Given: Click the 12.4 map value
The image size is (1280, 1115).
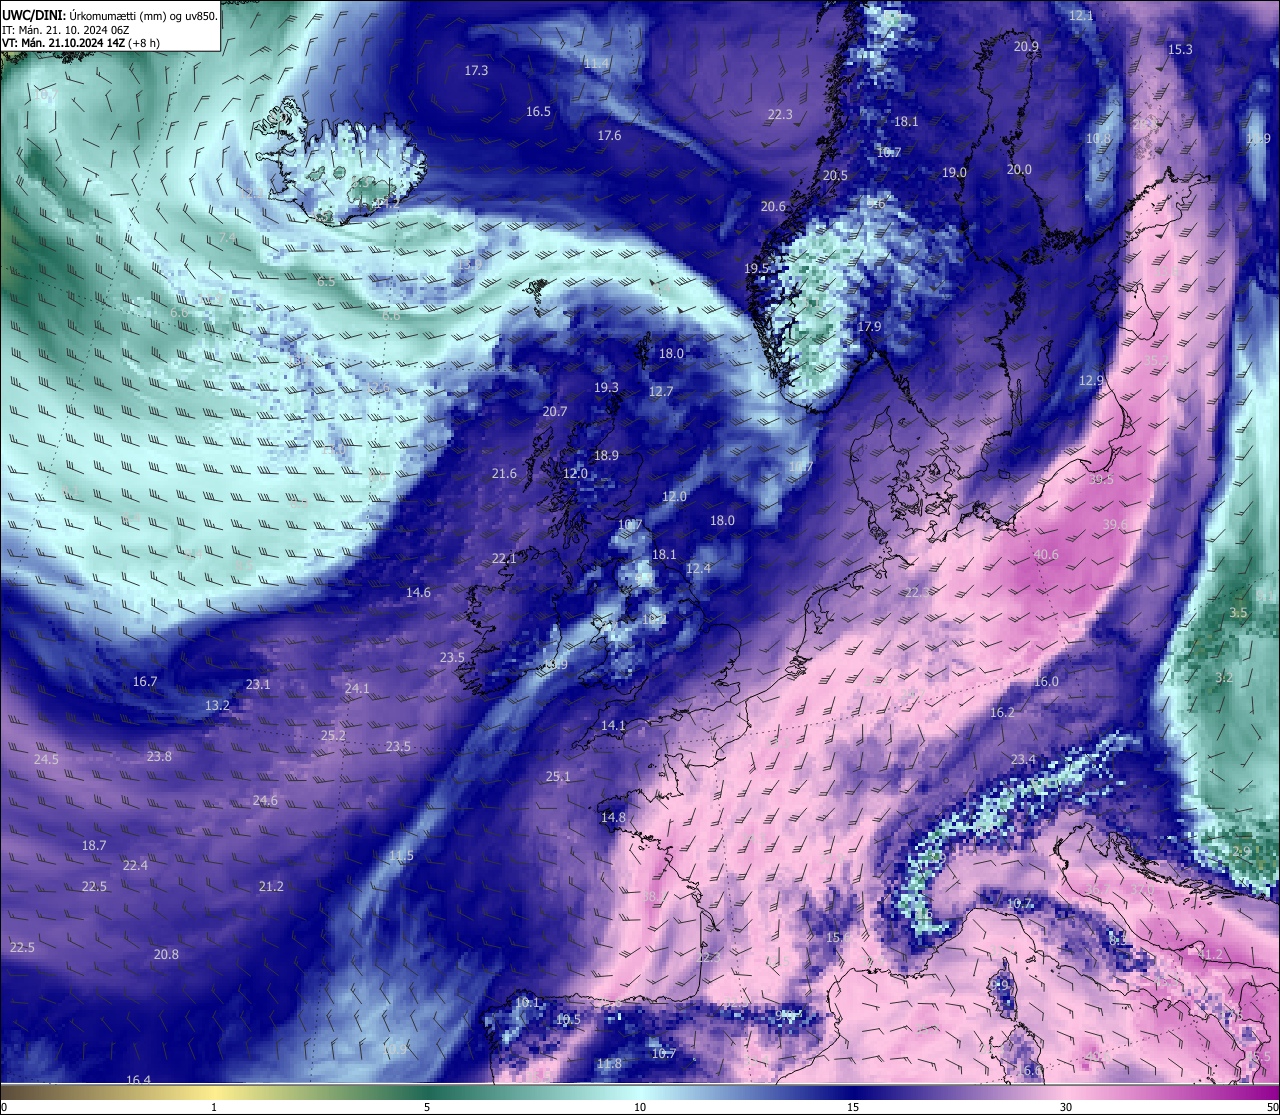Looking at the screenshot, I should [x=698, y=569].
